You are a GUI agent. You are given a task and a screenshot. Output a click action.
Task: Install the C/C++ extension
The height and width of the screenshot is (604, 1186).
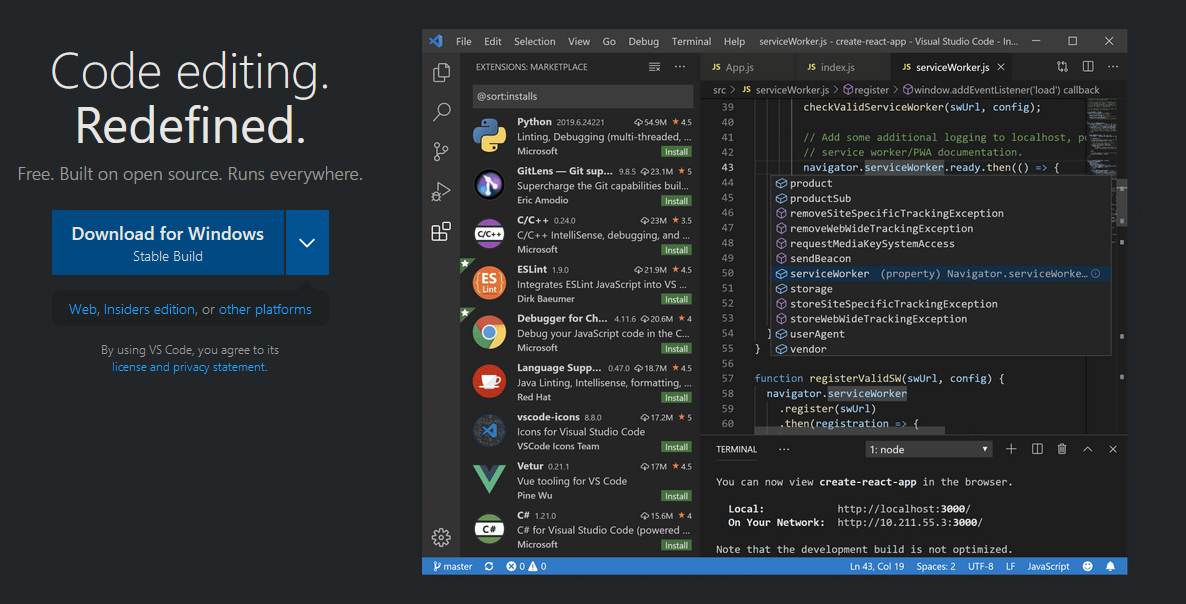(675, 250)
